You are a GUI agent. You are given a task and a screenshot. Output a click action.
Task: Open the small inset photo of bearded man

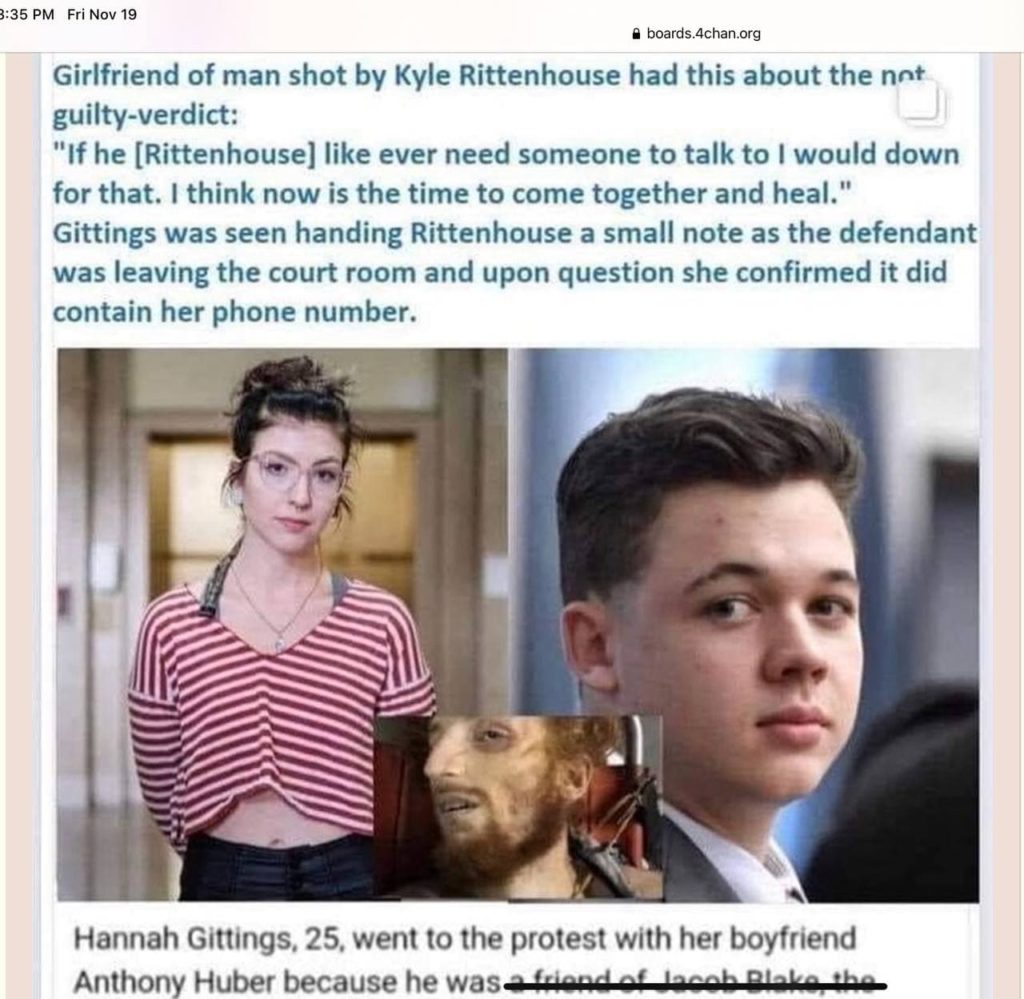519,807
